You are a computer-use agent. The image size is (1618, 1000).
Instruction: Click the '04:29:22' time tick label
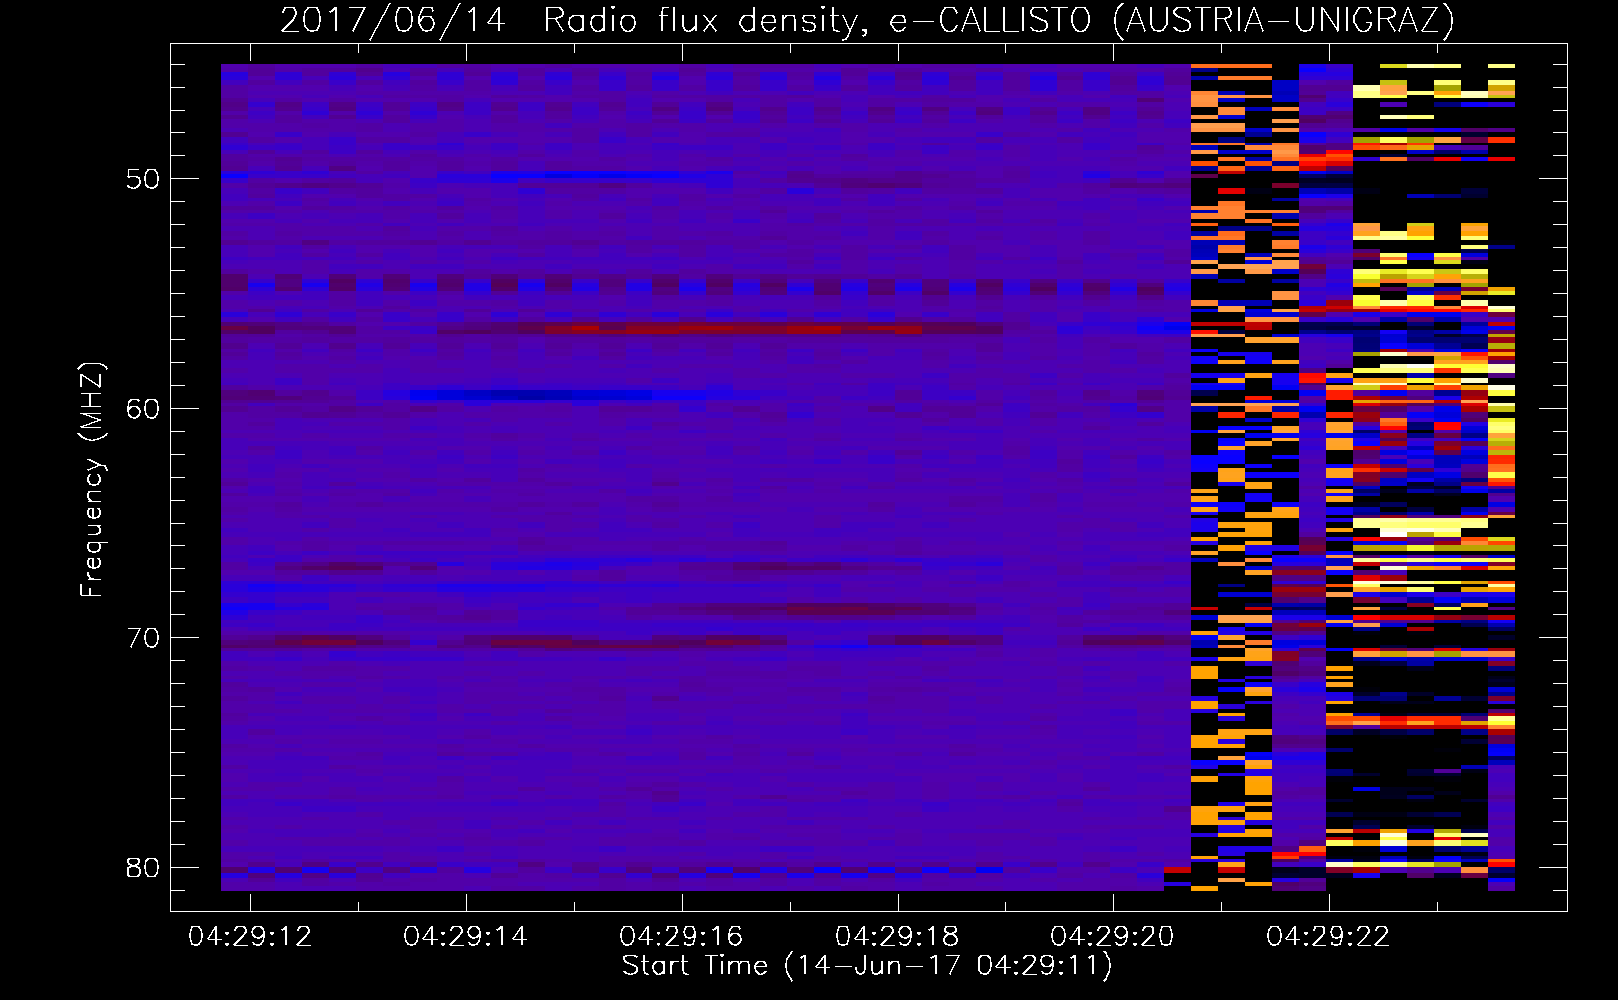pos(1328,937)
